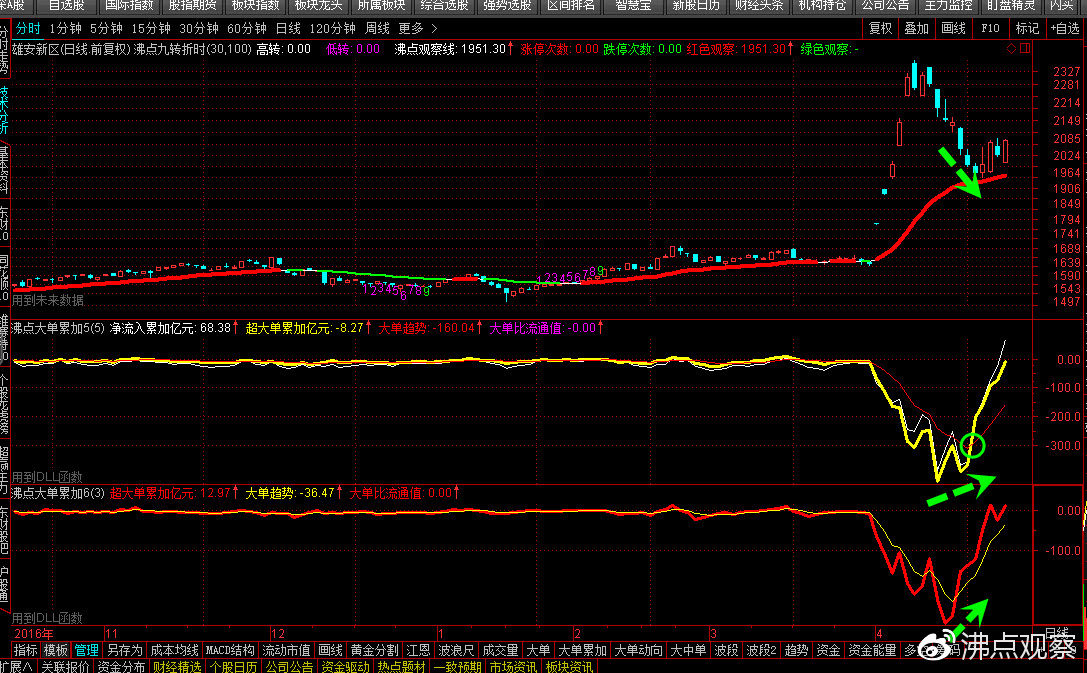1087x673 pixels.
Task: Click the +自选 add-to-watchlist button
Action: click(x=1063, y=28)
